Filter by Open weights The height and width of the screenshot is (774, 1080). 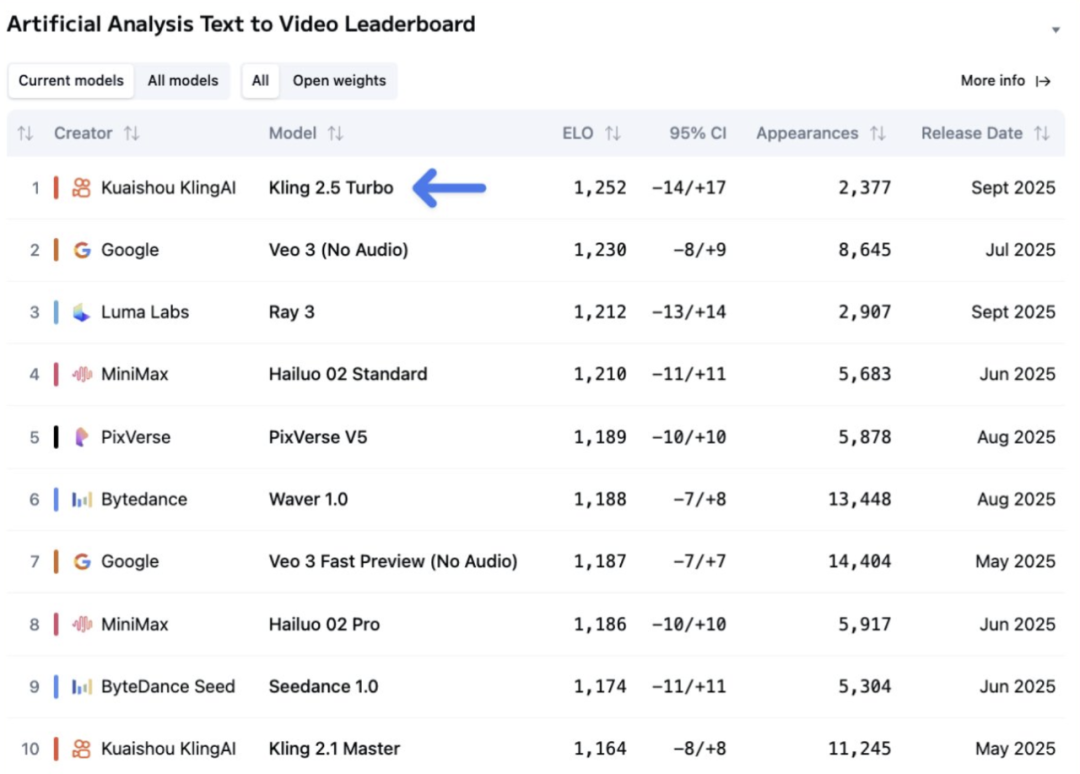coord(339,81)
